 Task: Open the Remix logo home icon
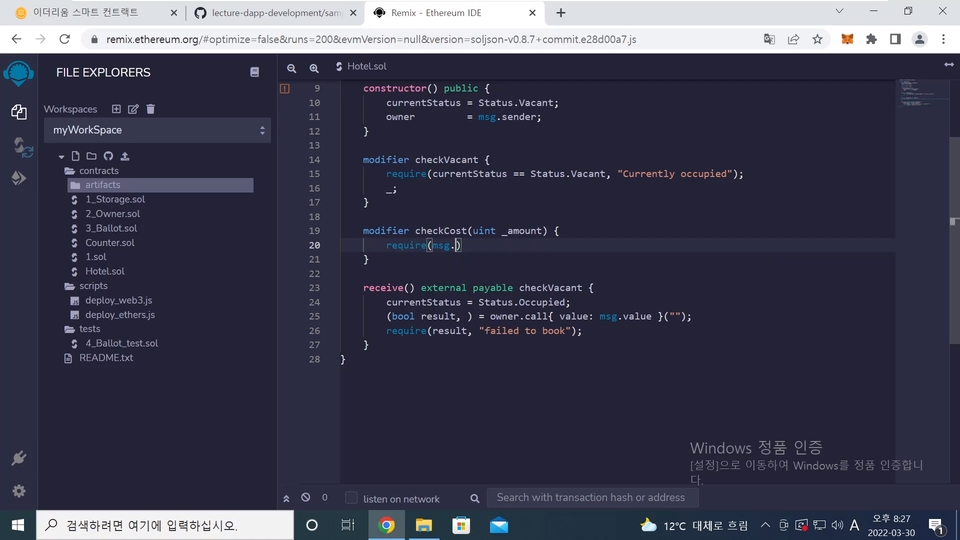(x=18, y=74)
